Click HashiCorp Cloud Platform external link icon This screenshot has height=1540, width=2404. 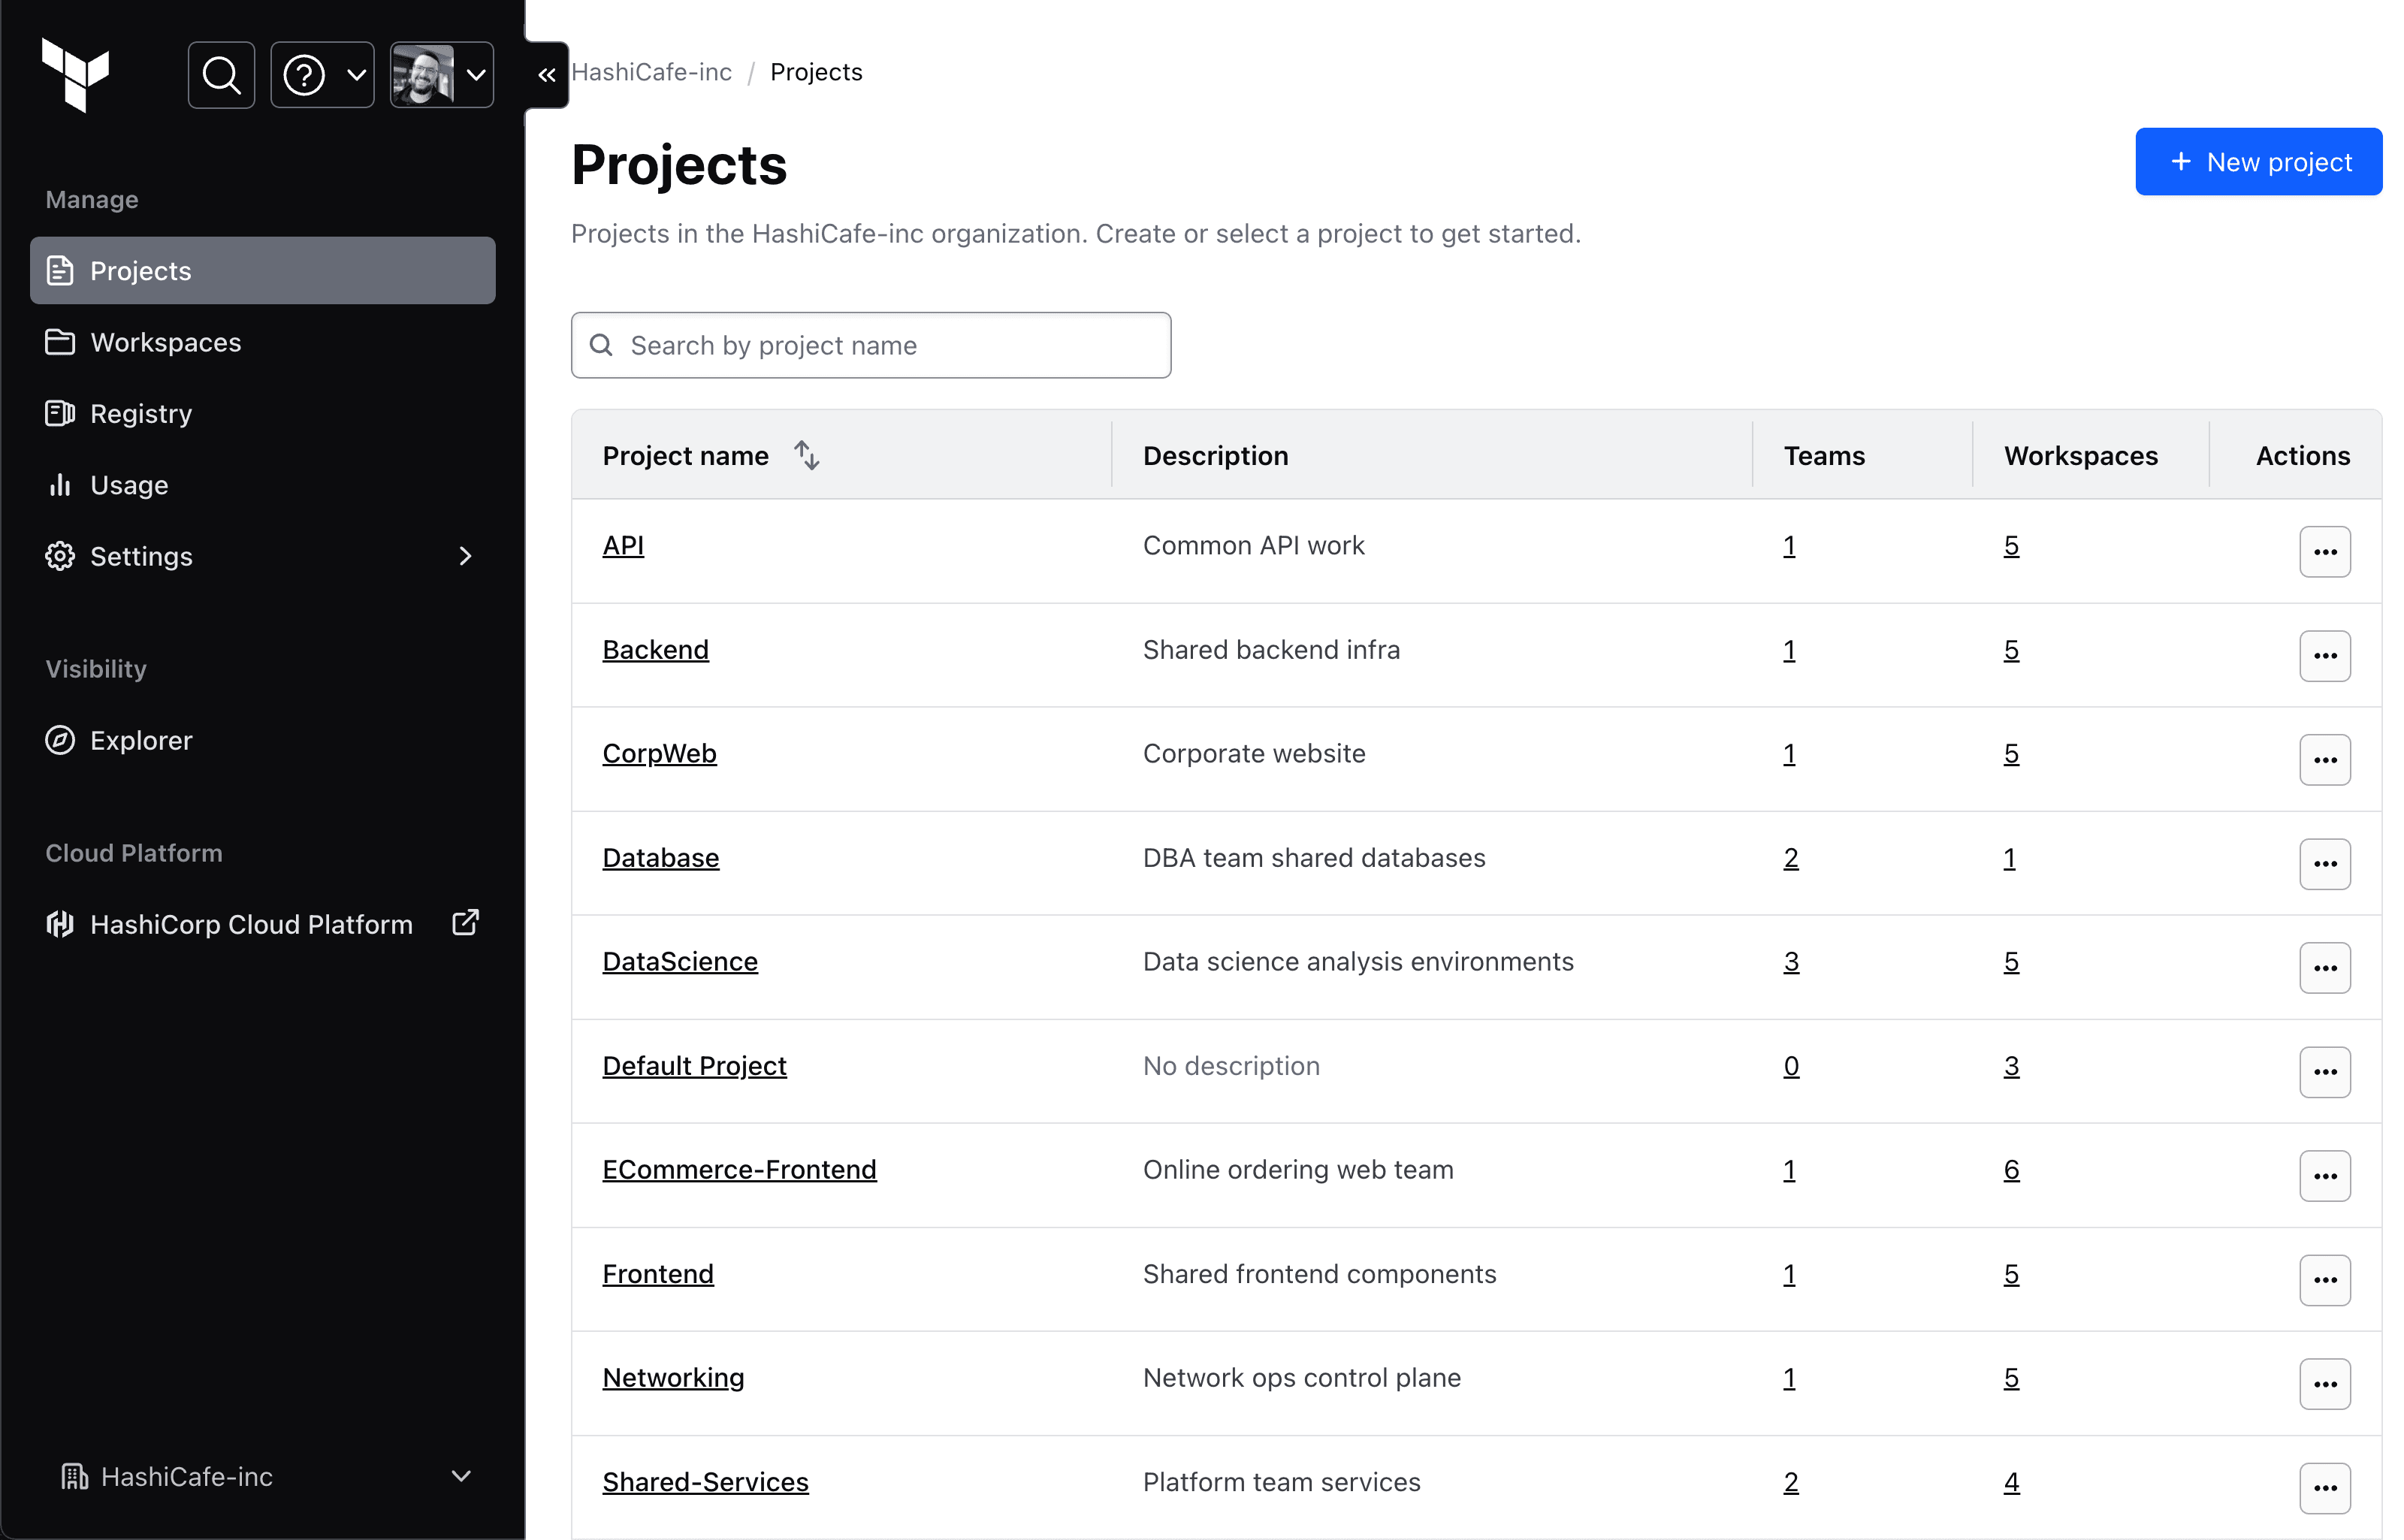465,923
